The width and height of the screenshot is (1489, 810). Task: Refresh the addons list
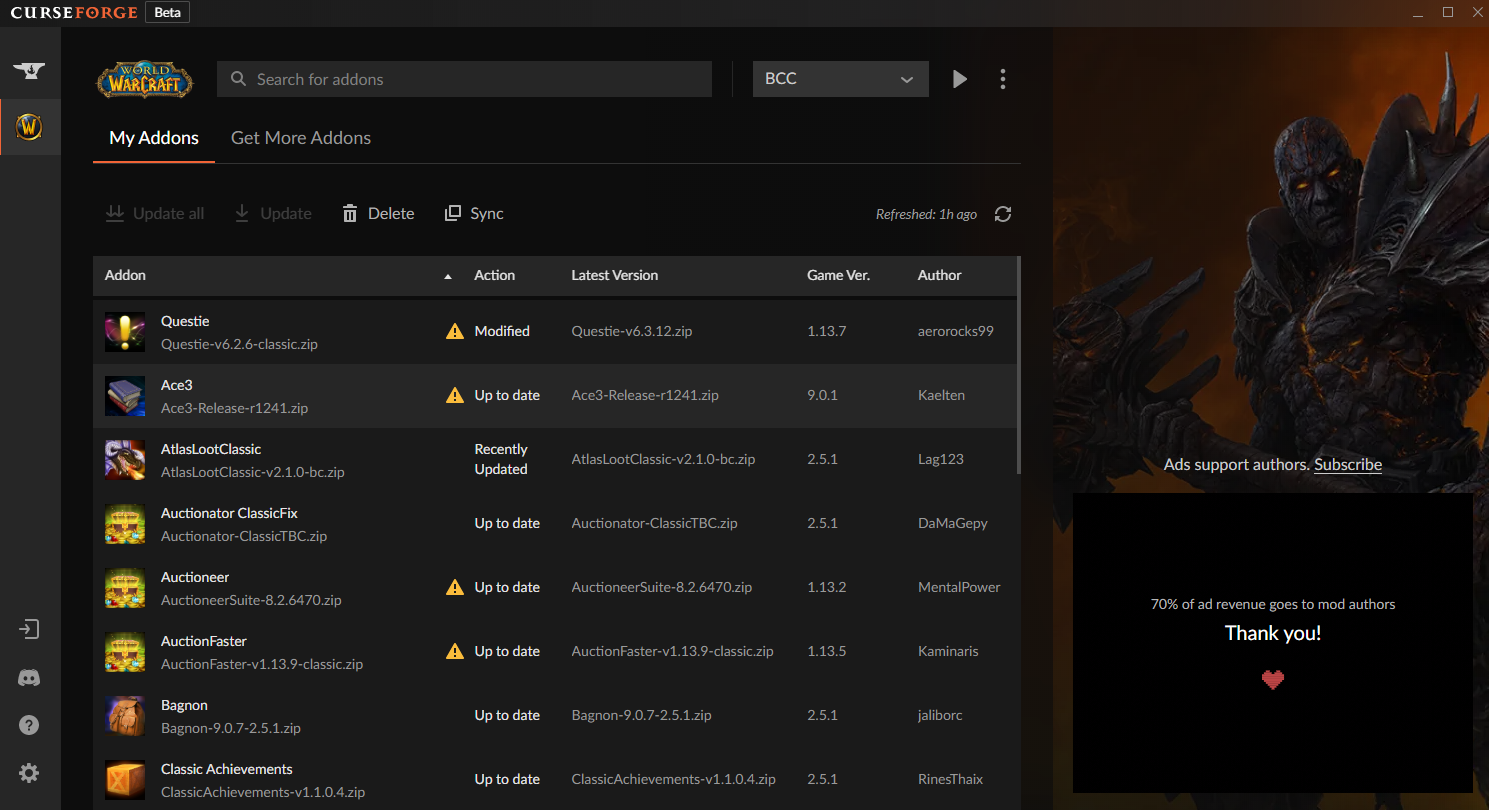(1003, 214)
